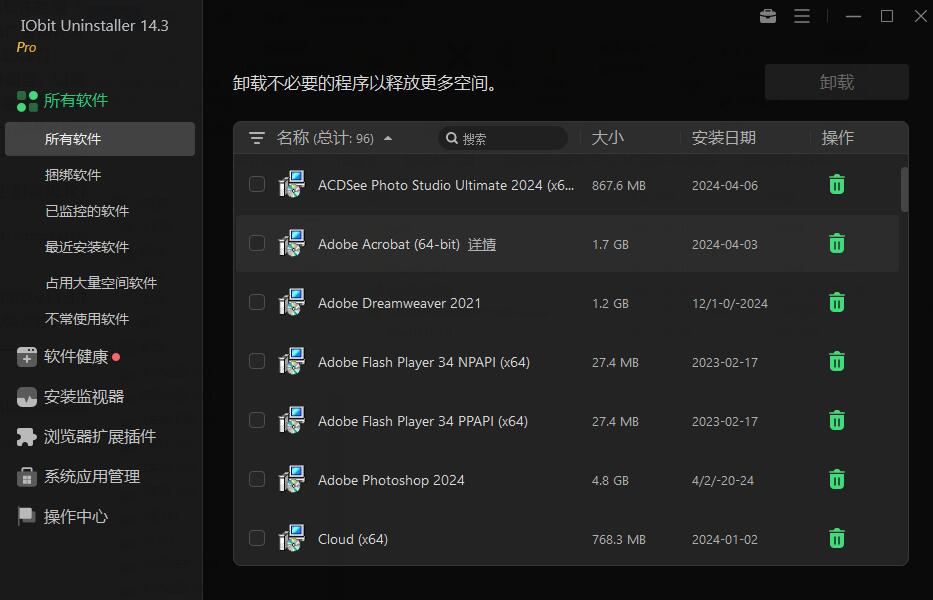Click the 名称 column header
This screenshot has width=933, height=600.
point(293,138)
